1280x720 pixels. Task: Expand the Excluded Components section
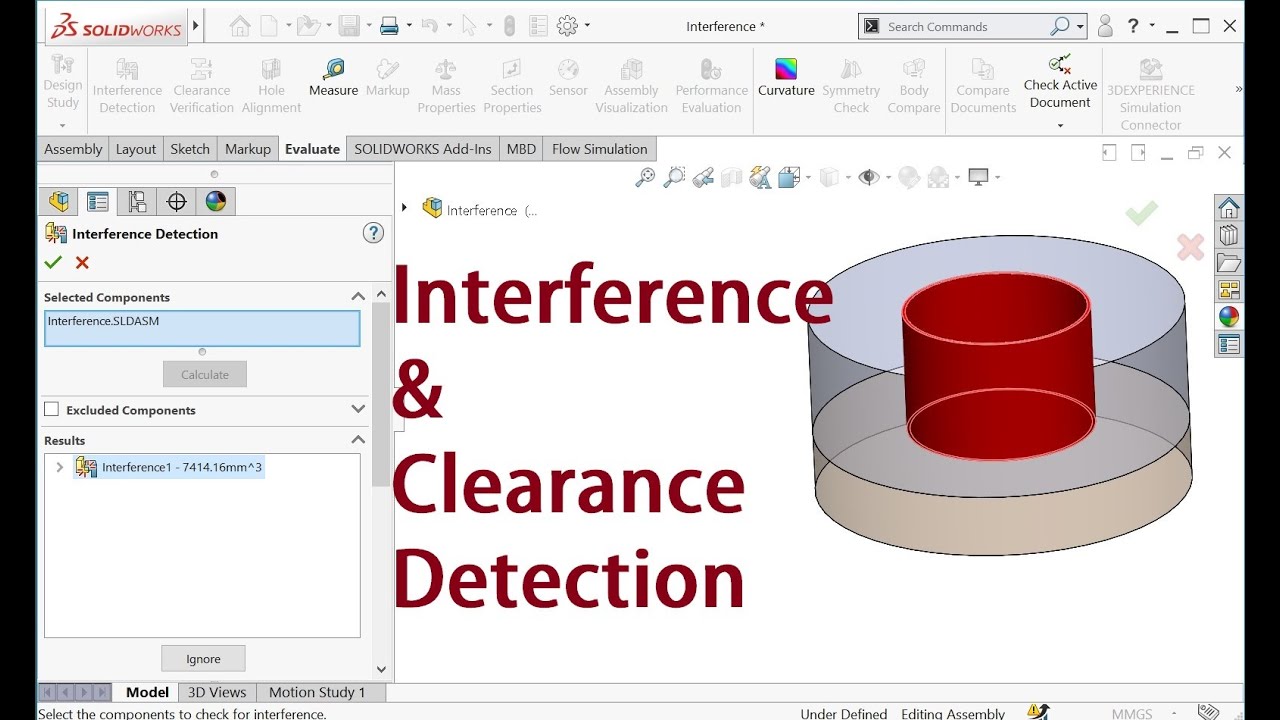(x=358, y=409)
